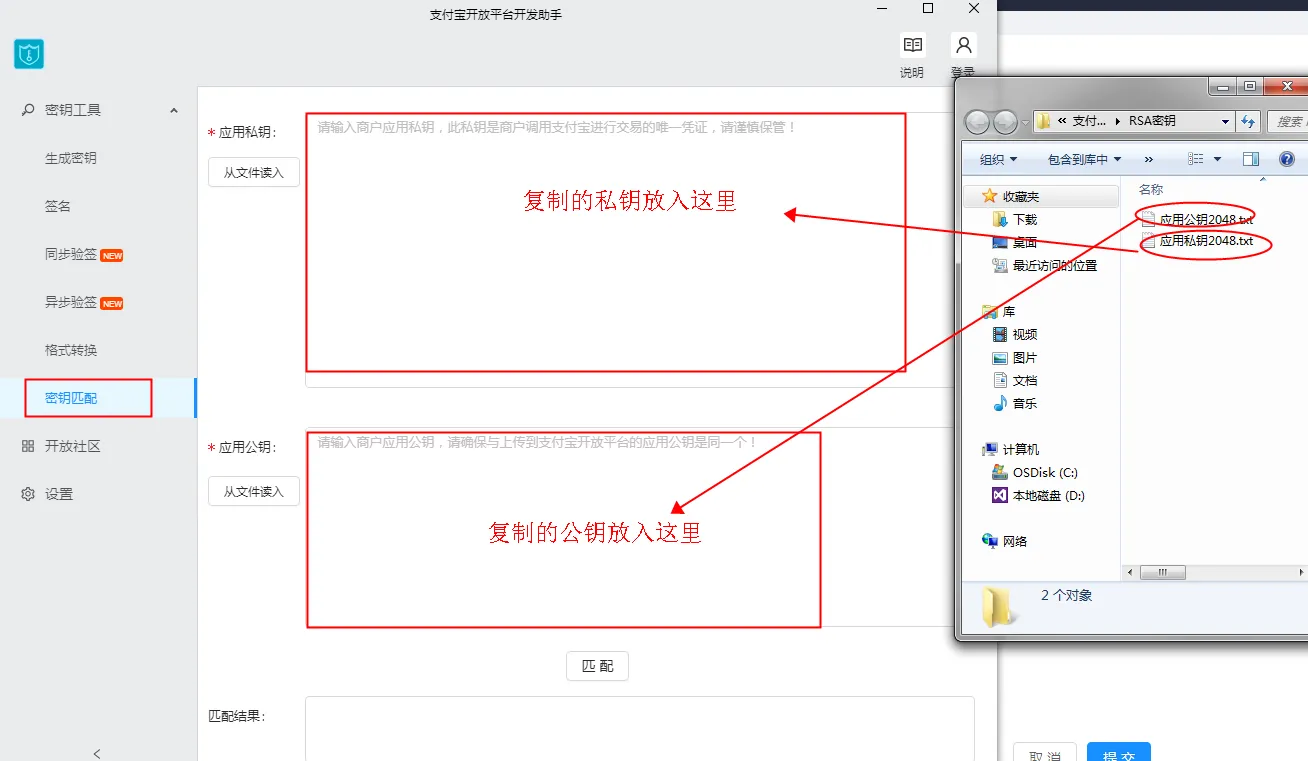The image size is (1308, 761).
Task: Open view options dropdown arrow
Action: (1217, 159)
